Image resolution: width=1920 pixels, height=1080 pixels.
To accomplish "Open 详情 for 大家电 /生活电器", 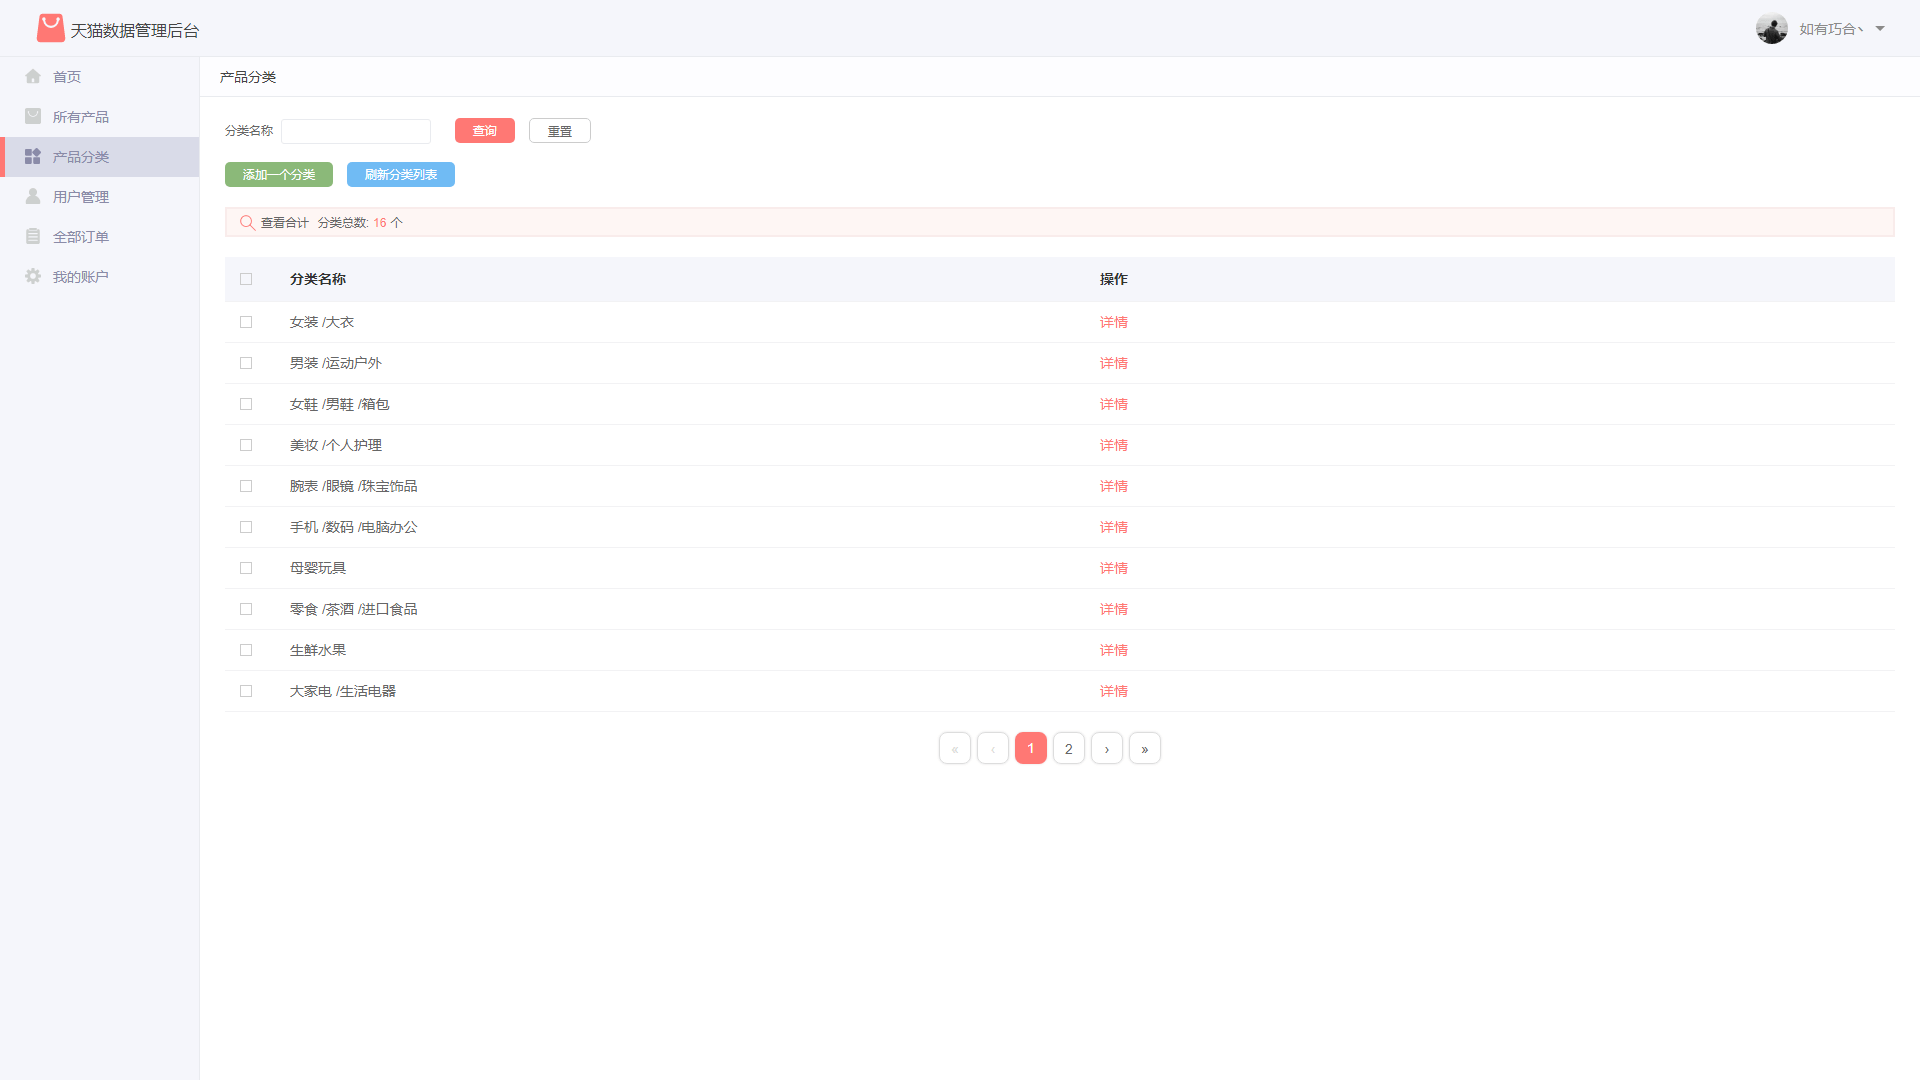I will click(x=1114, y=691).
